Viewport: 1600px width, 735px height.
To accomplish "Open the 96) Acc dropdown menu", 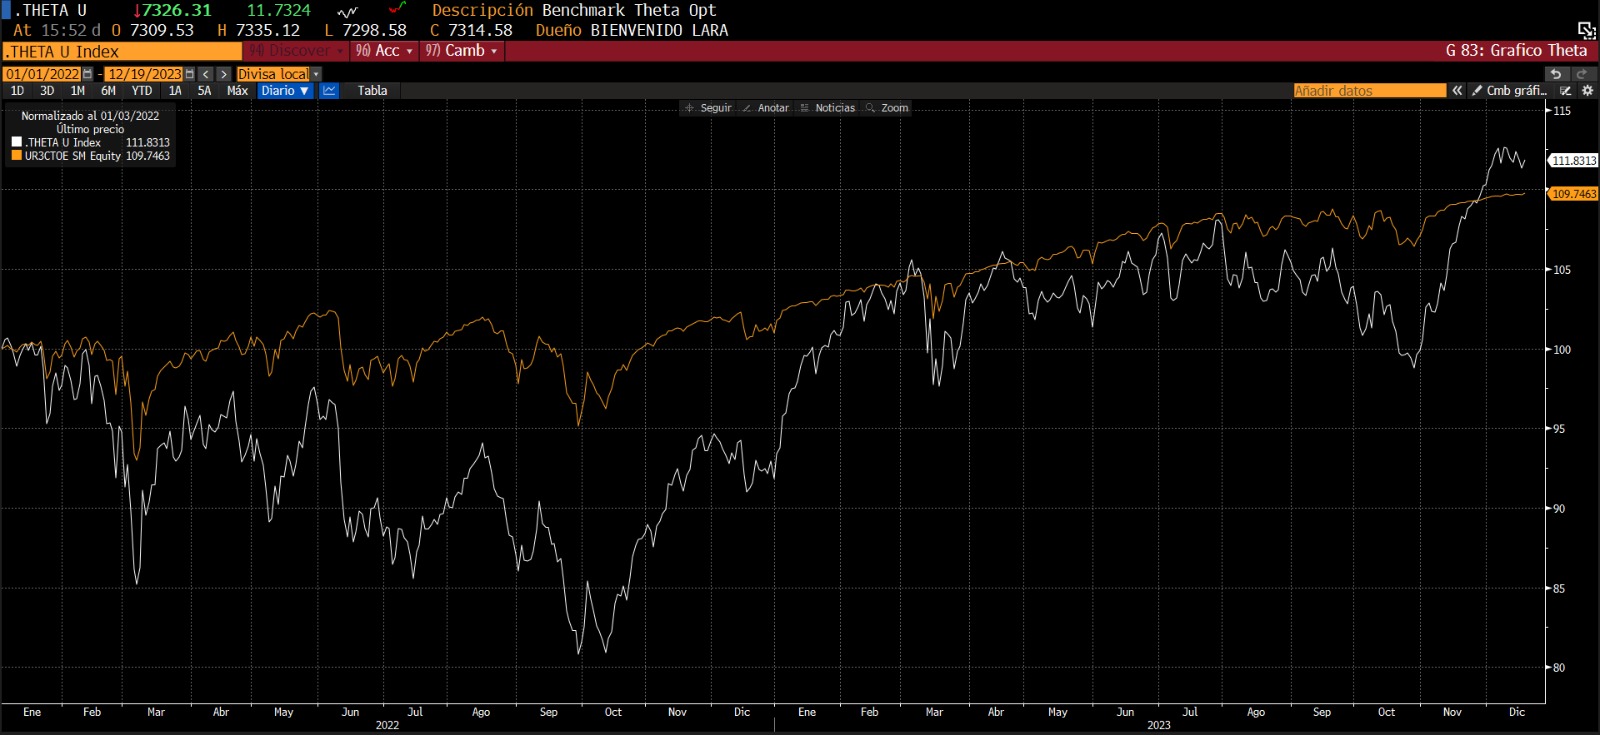I will tap(384, 51).
